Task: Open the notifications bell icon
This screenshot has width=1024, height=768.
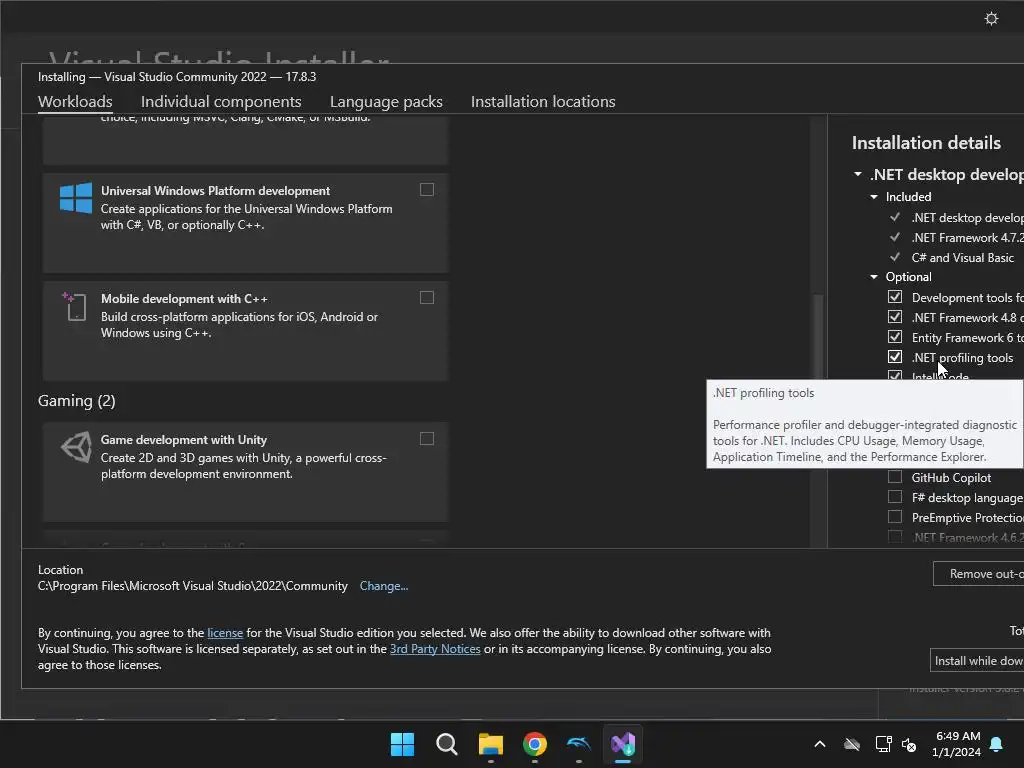Action: [x=997, y=744]
